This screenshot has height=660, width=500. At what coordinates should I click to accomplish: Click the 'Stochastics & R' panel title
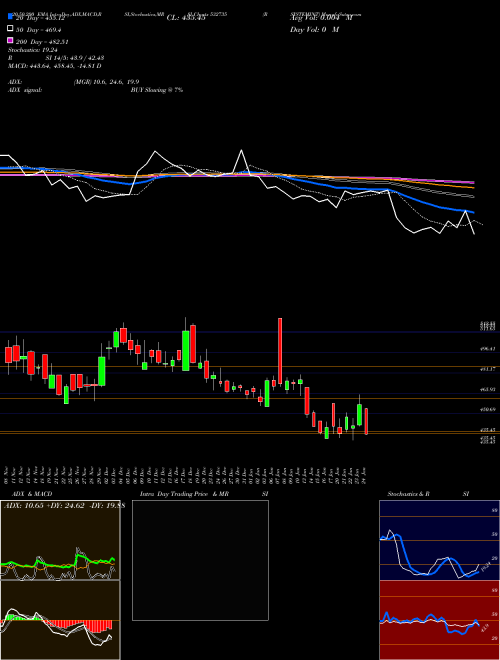click(408, 494)
